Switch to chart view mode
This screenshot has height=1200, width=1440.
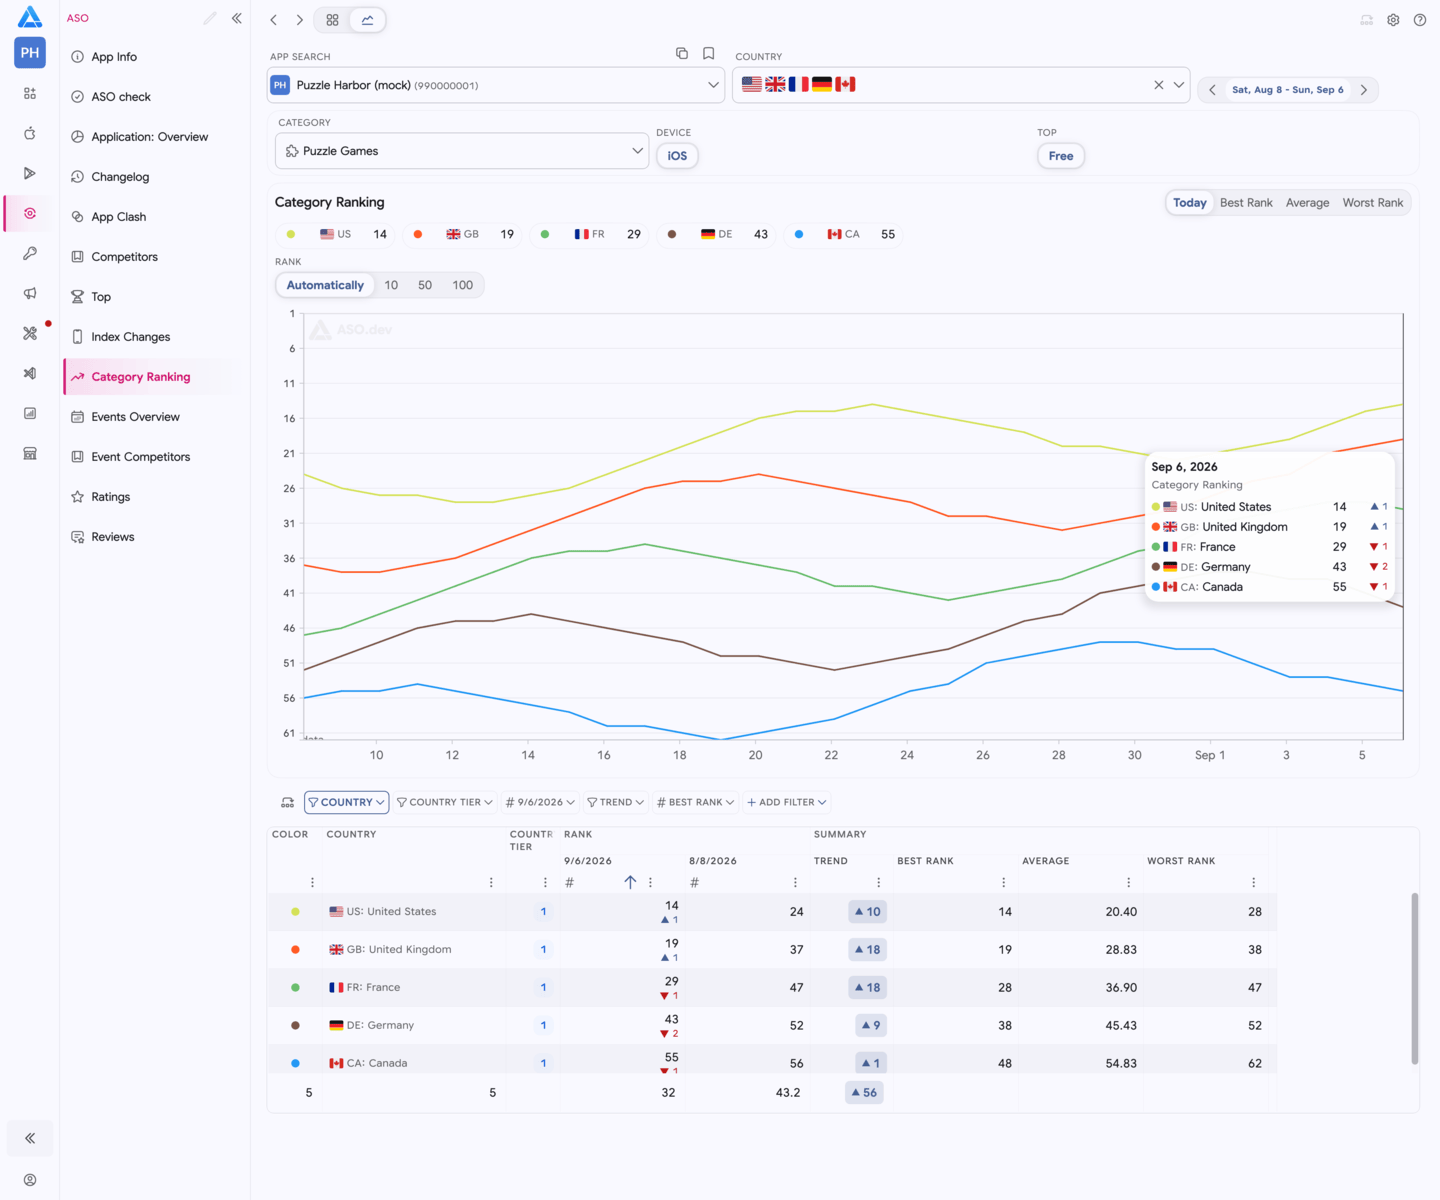coord(367,20)
